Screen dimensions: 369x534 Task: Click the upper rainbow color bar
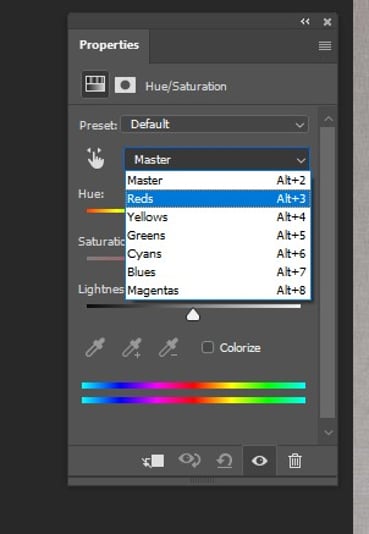pos(193,386)
